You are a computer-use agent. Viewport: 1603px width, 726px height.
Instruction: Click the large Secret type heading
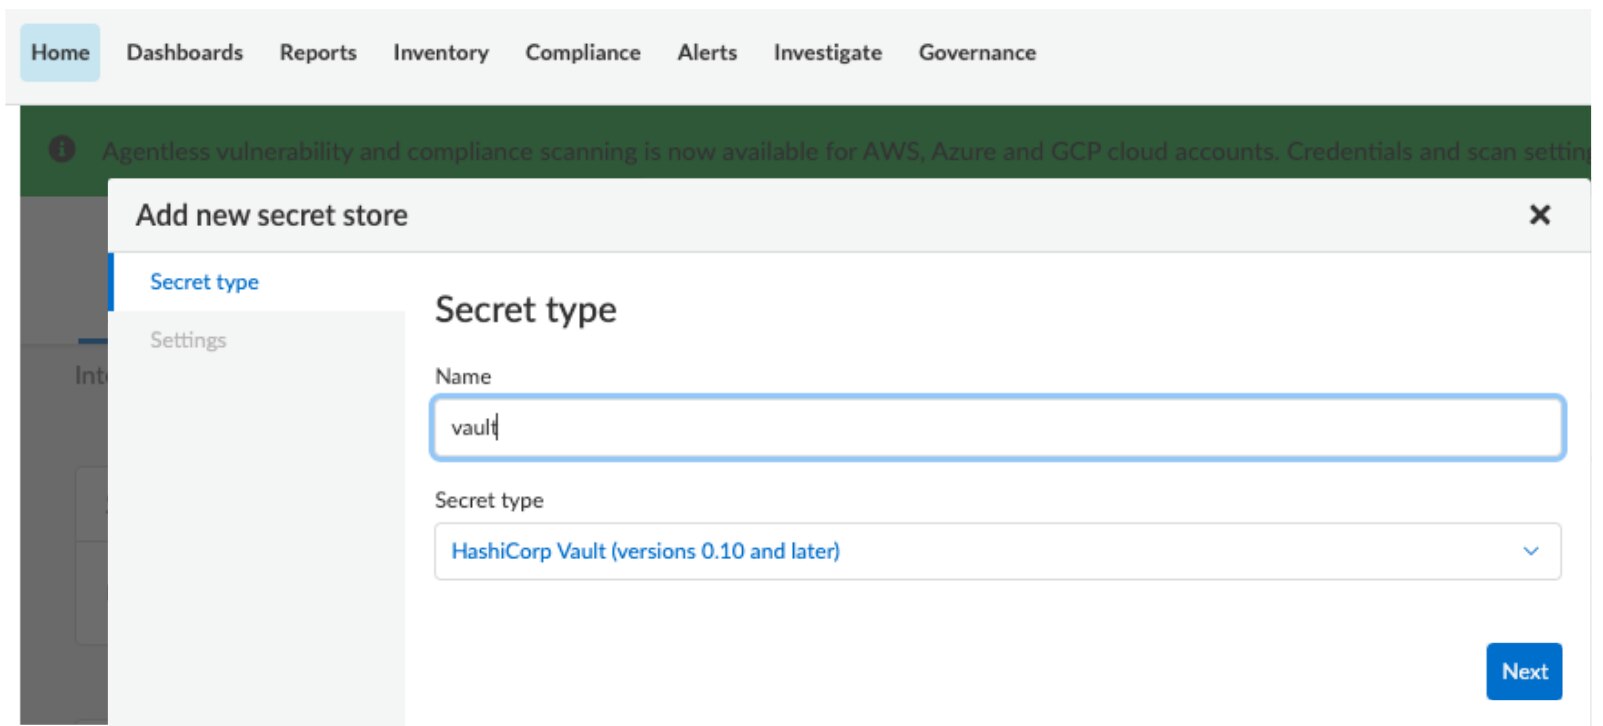(x=525, y=310)
